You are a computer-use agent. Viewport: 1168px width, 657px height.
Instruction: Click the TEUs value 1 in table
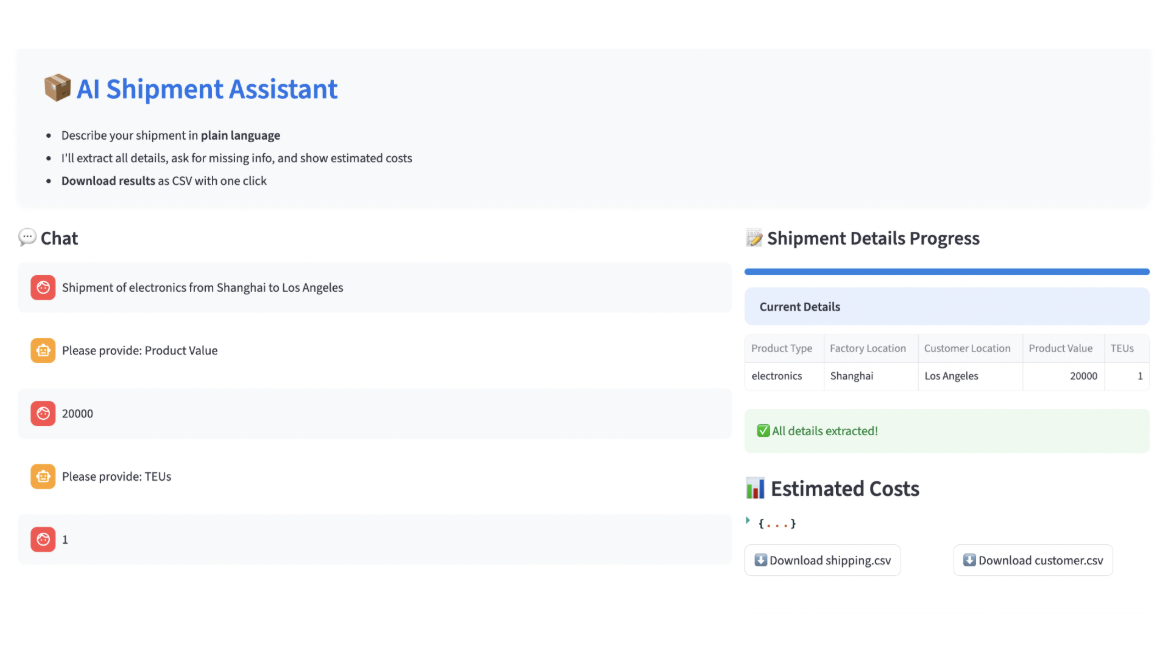pyautogui.click(x=1127, y=376)
